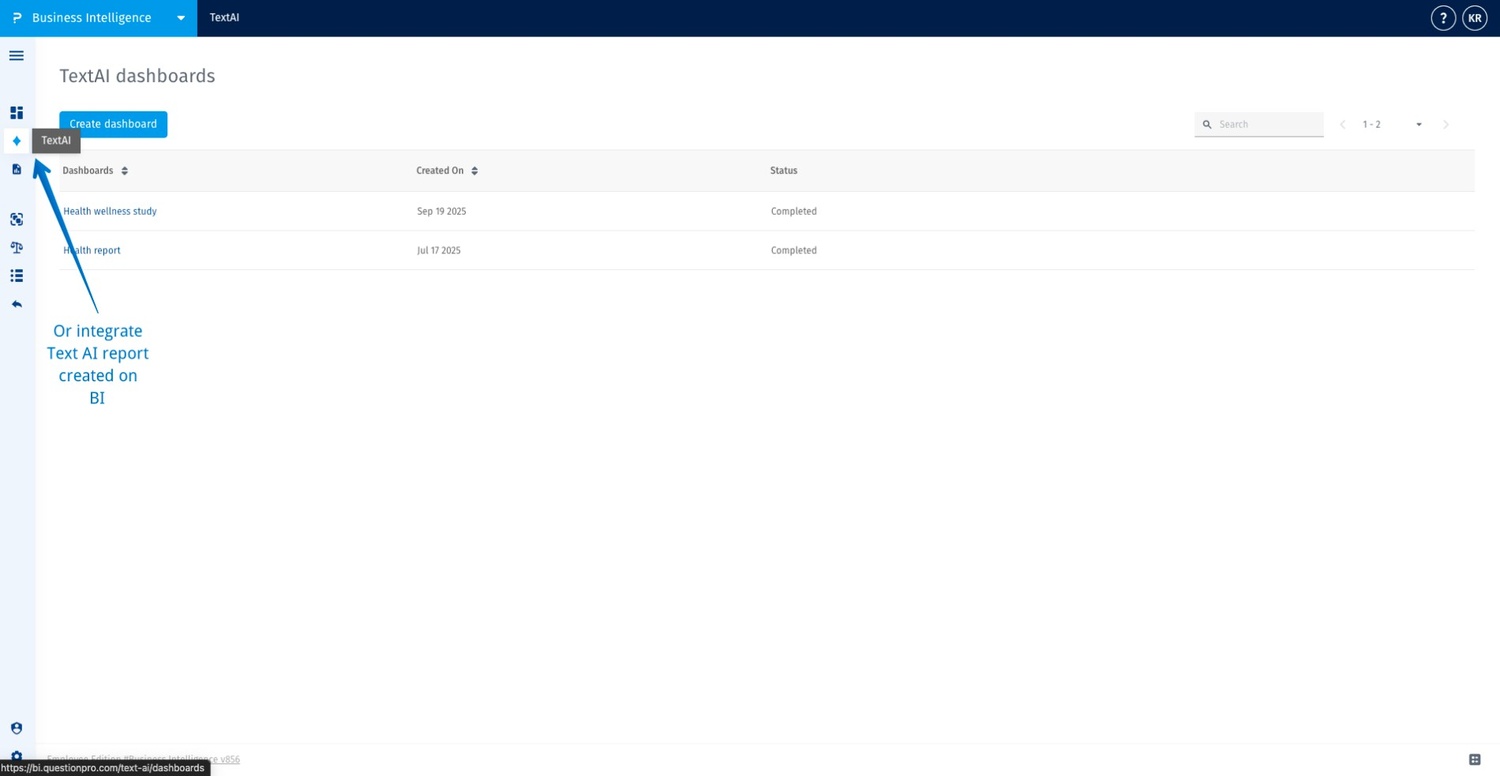Open the KR avatar menu
This screenshot has width=1500, height=776.
pos(1475,17)
